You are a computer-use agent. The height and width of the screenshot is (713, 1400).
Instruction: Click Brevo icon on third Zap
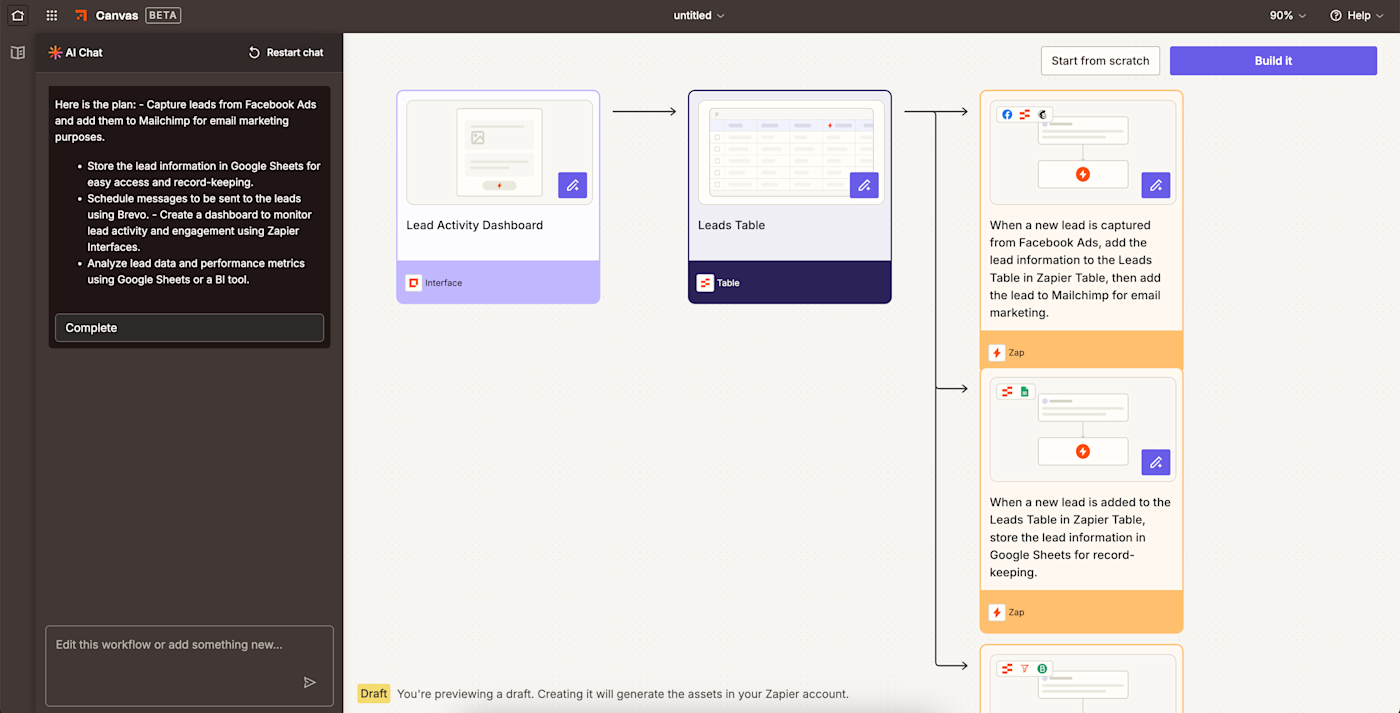[x=1042, y=669]
